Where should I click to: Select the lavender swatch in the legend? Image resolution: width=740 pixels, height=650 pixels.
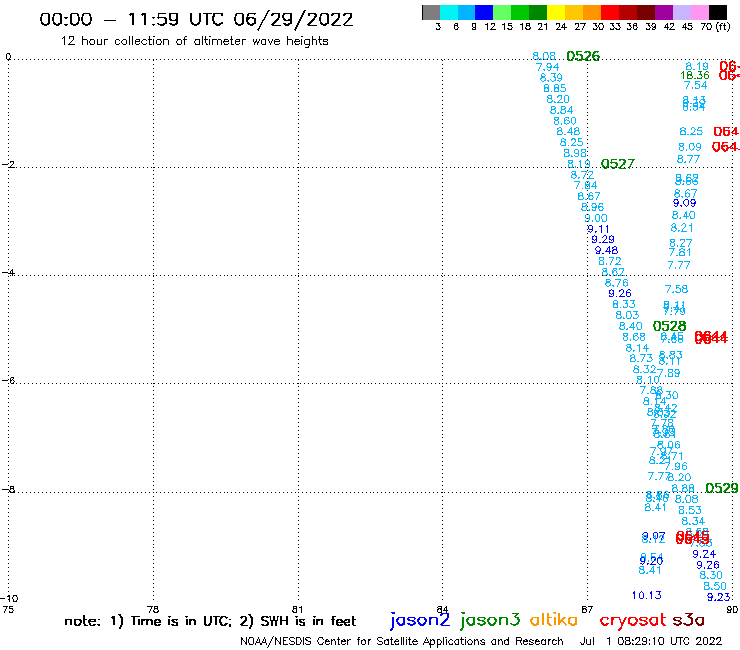click(681, 12)
